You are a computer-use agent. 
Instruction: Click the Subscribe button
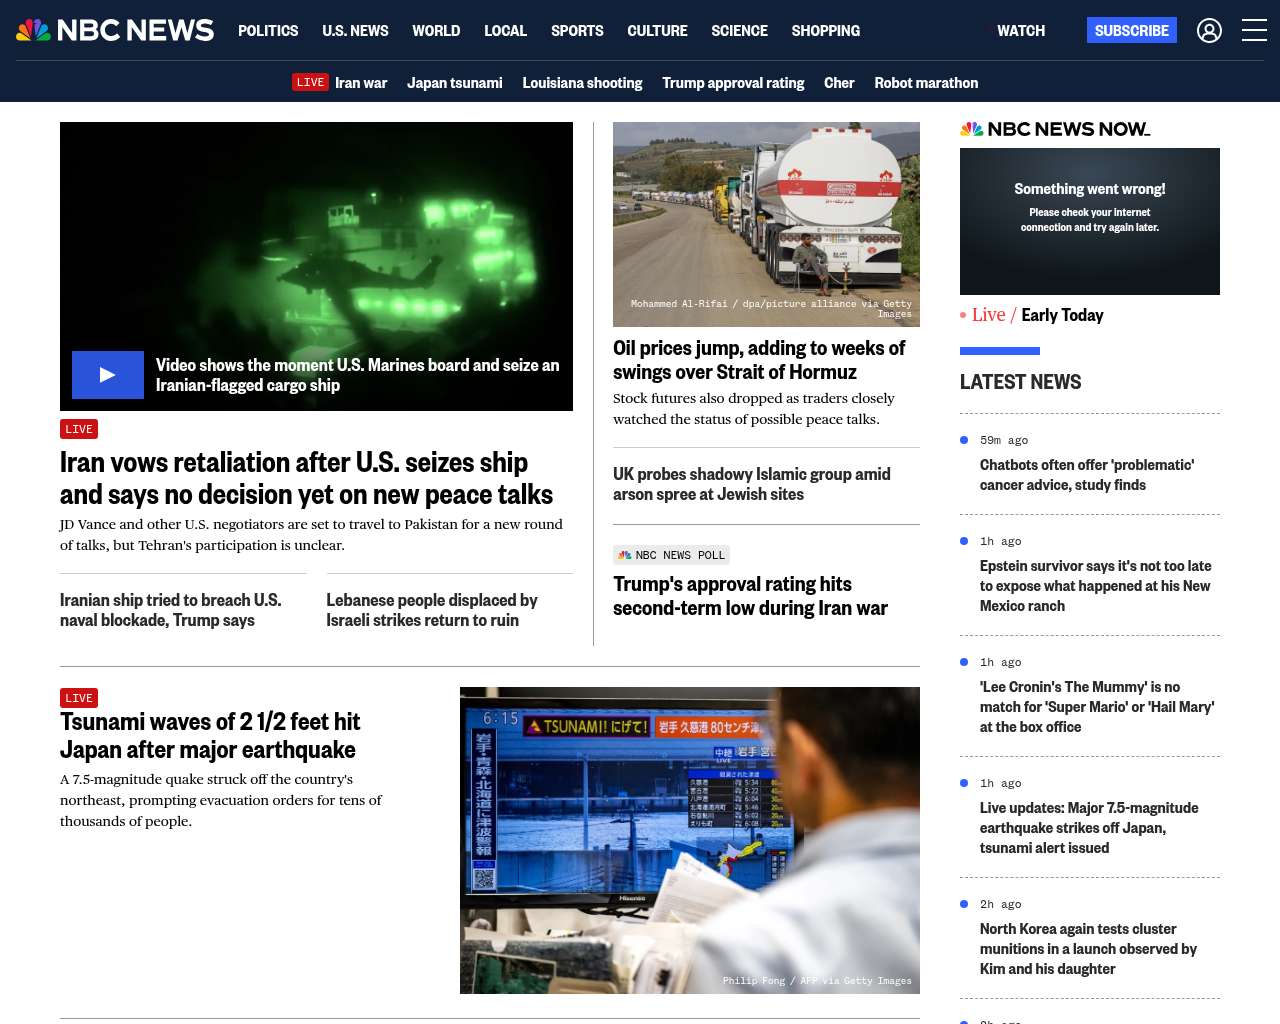point(1131,31)
